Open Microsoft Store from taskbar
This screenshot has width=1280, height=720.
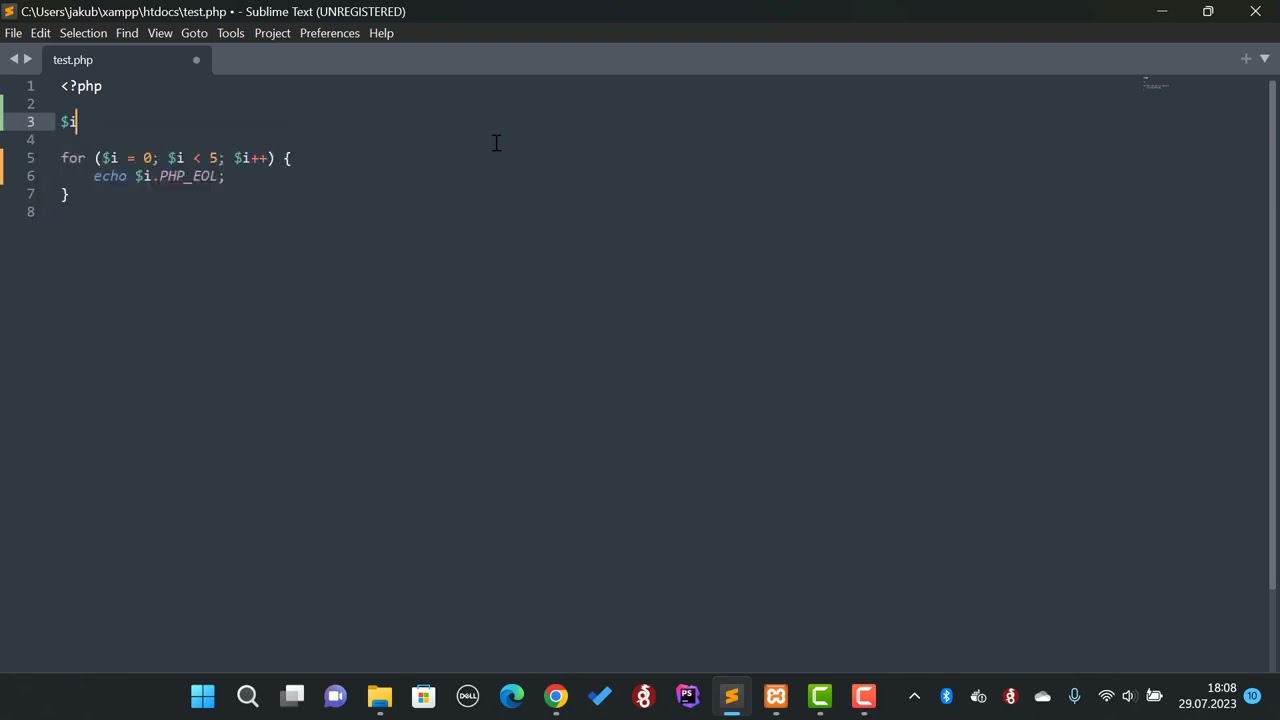point(424,696)
